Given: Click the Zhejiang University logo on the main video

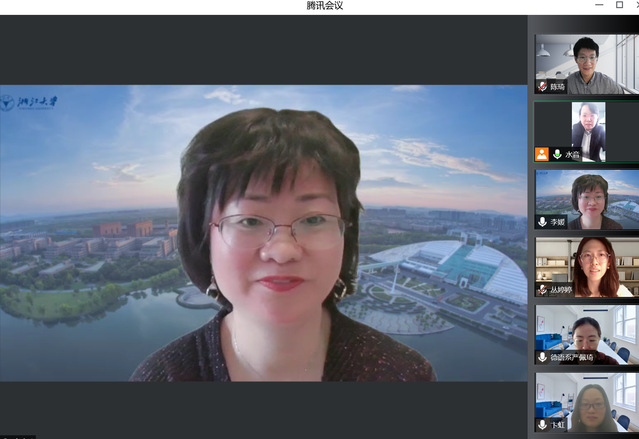Looking at the screenshot, I should (x=30, y=101).
